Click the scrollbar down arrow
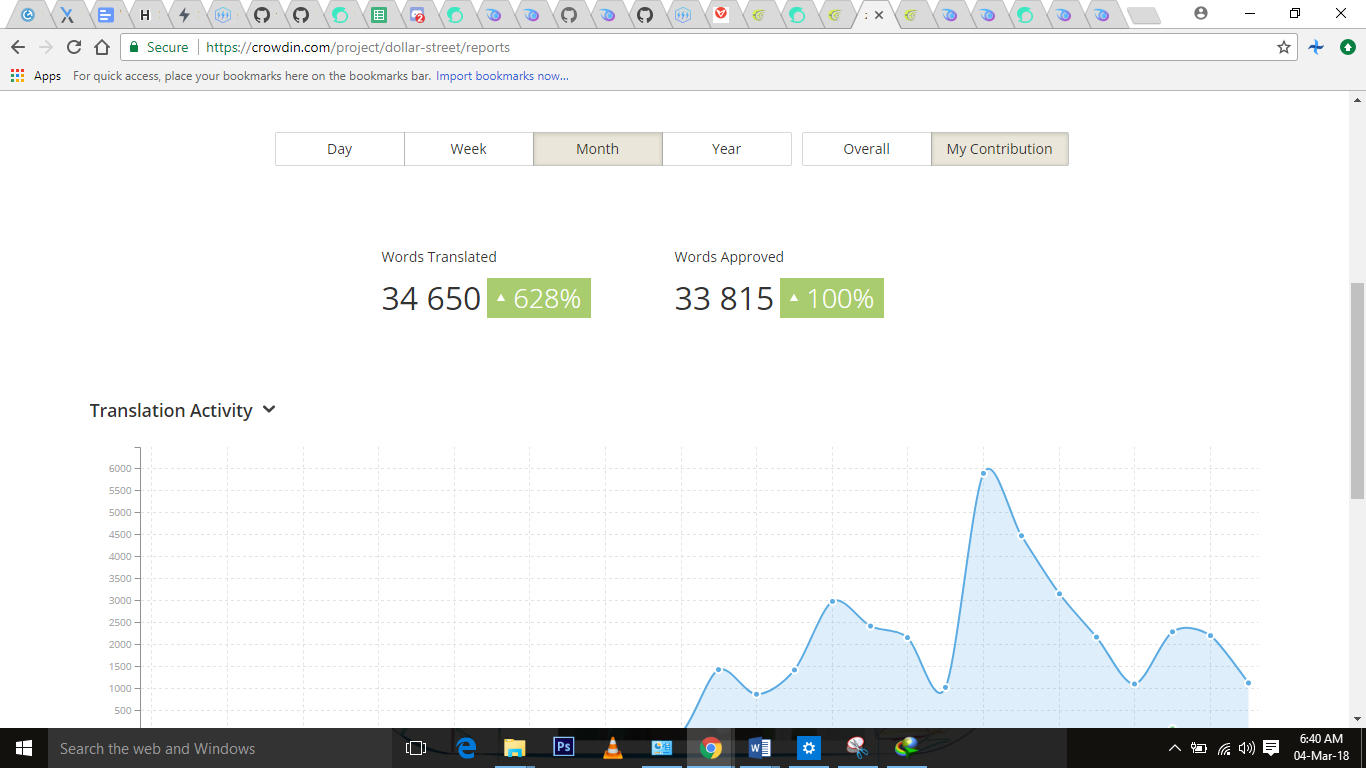 [1357, 718]
